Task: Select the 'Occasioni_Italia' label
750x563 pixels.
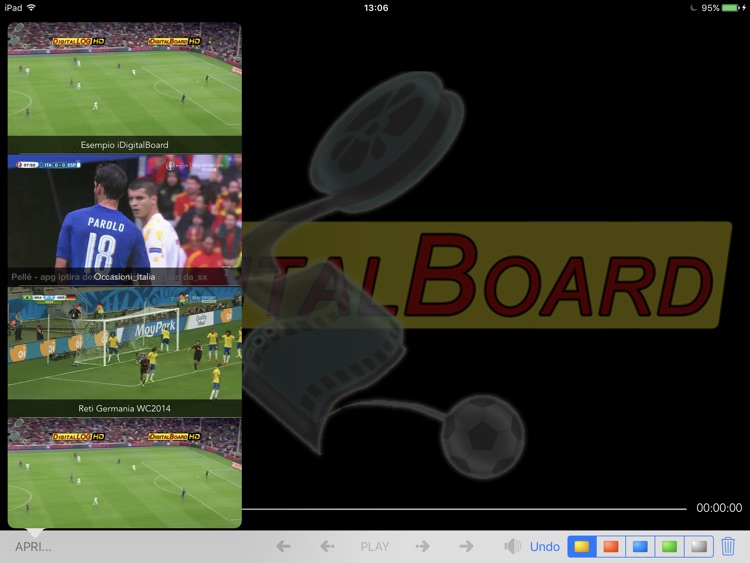Action: coord(124,277)
